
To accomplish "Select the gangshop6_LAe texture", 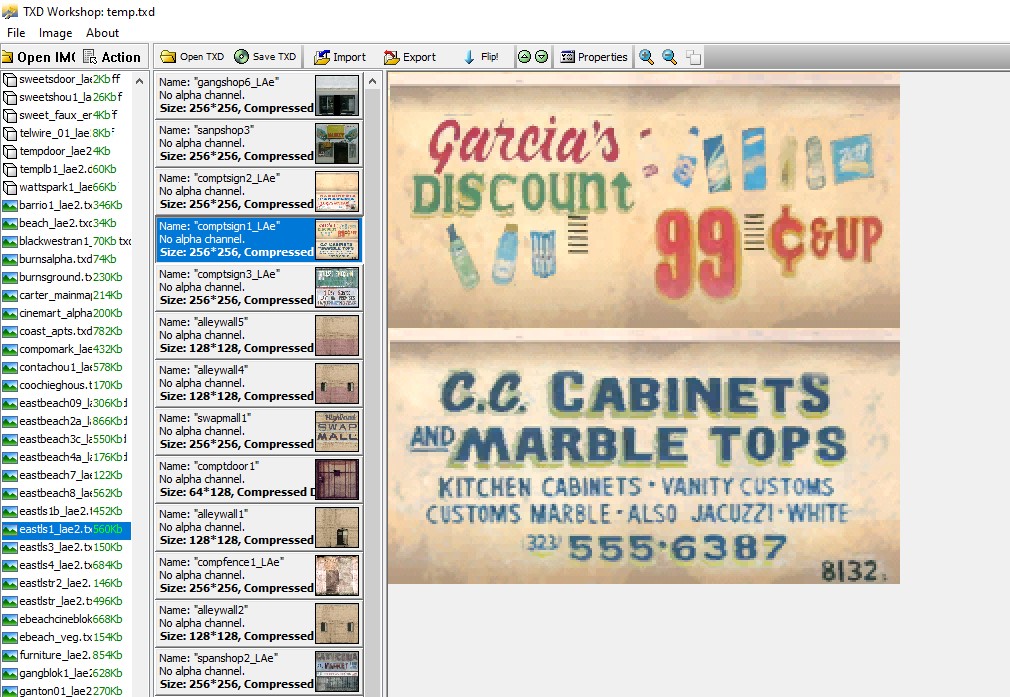I will [258, 95].
